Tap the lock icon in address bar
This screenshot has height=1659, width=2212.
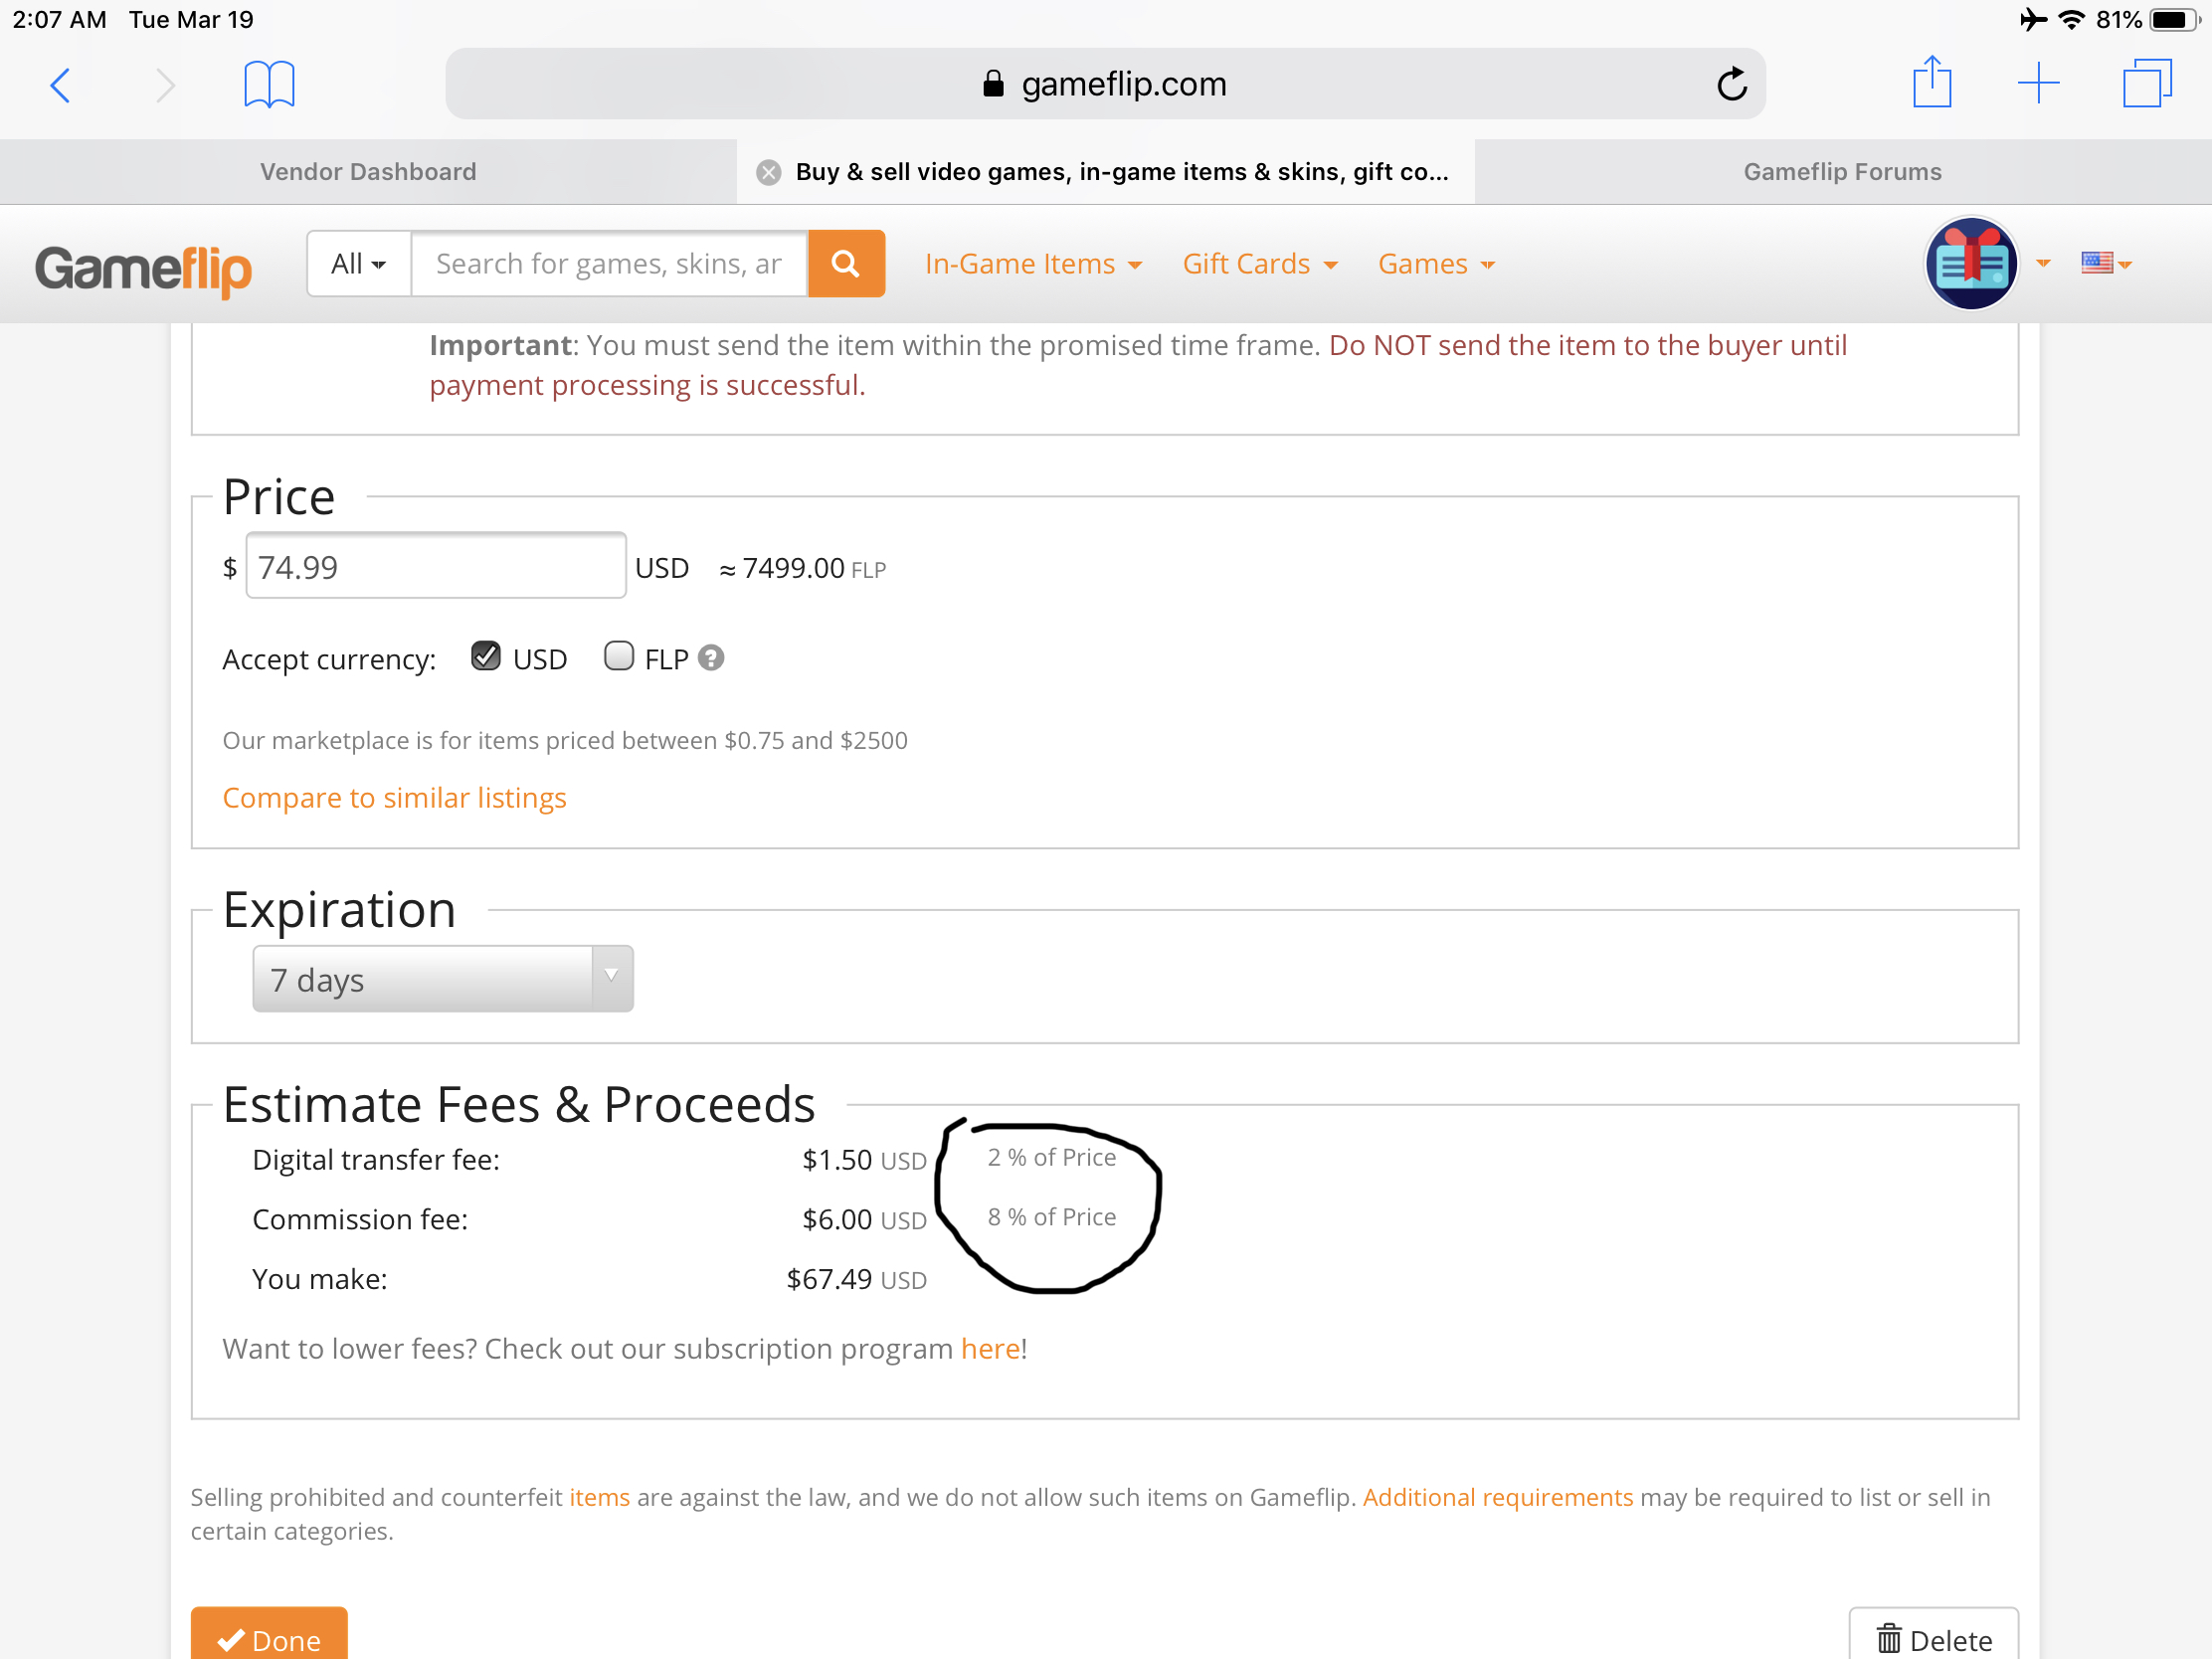(x=992, y=84)
